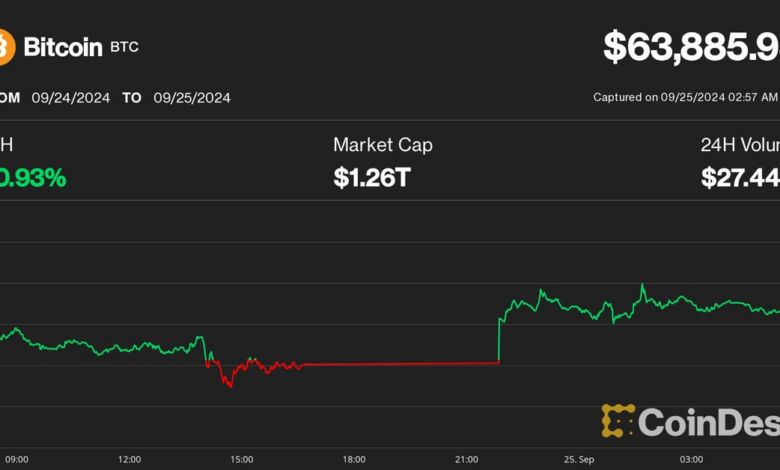
Task: Click the captured-on timestamp text
Action: pos(685,98)
